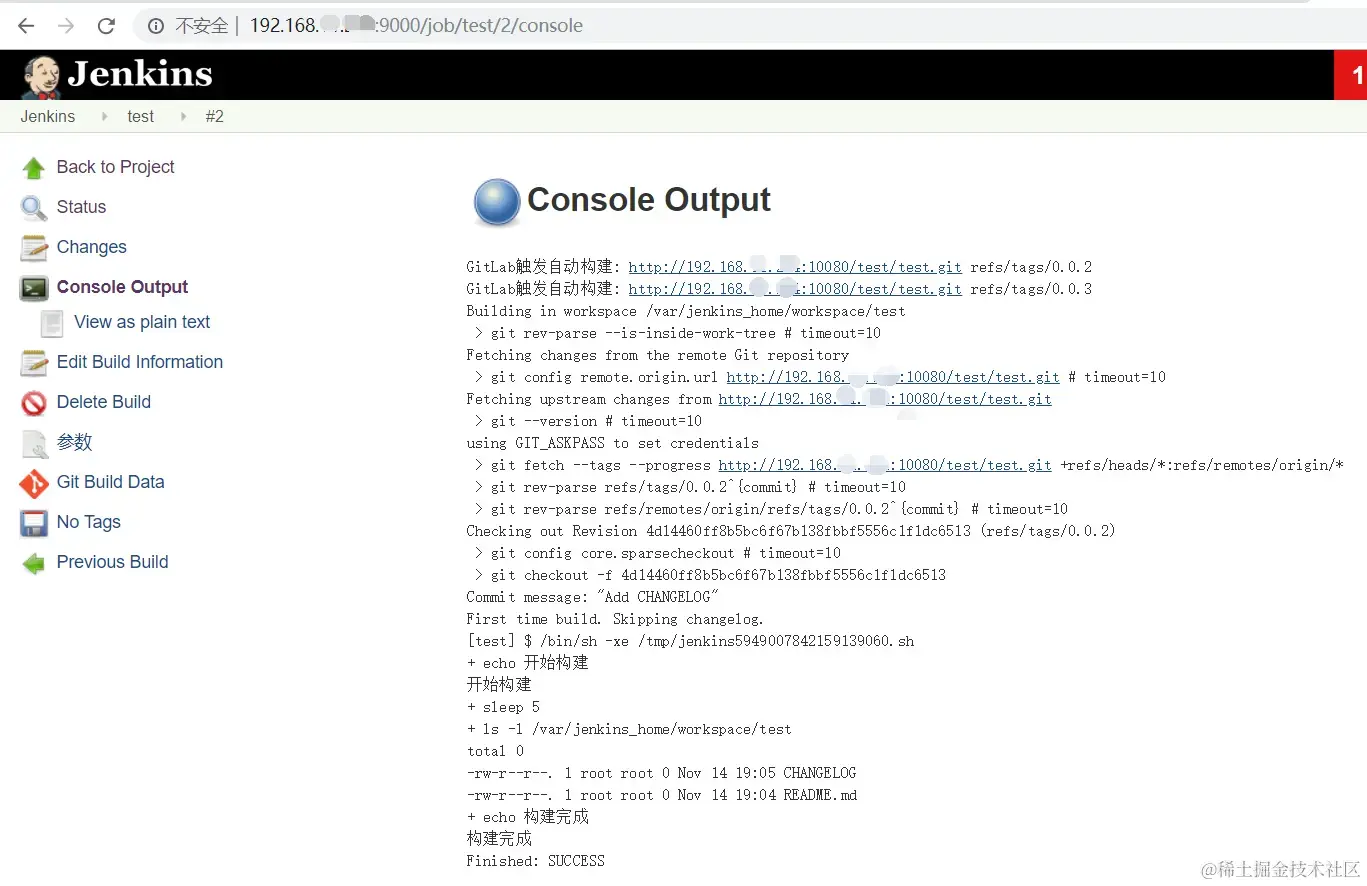Click the Building in workspace line
The image size is (1367, 886).
pos(686,311)
